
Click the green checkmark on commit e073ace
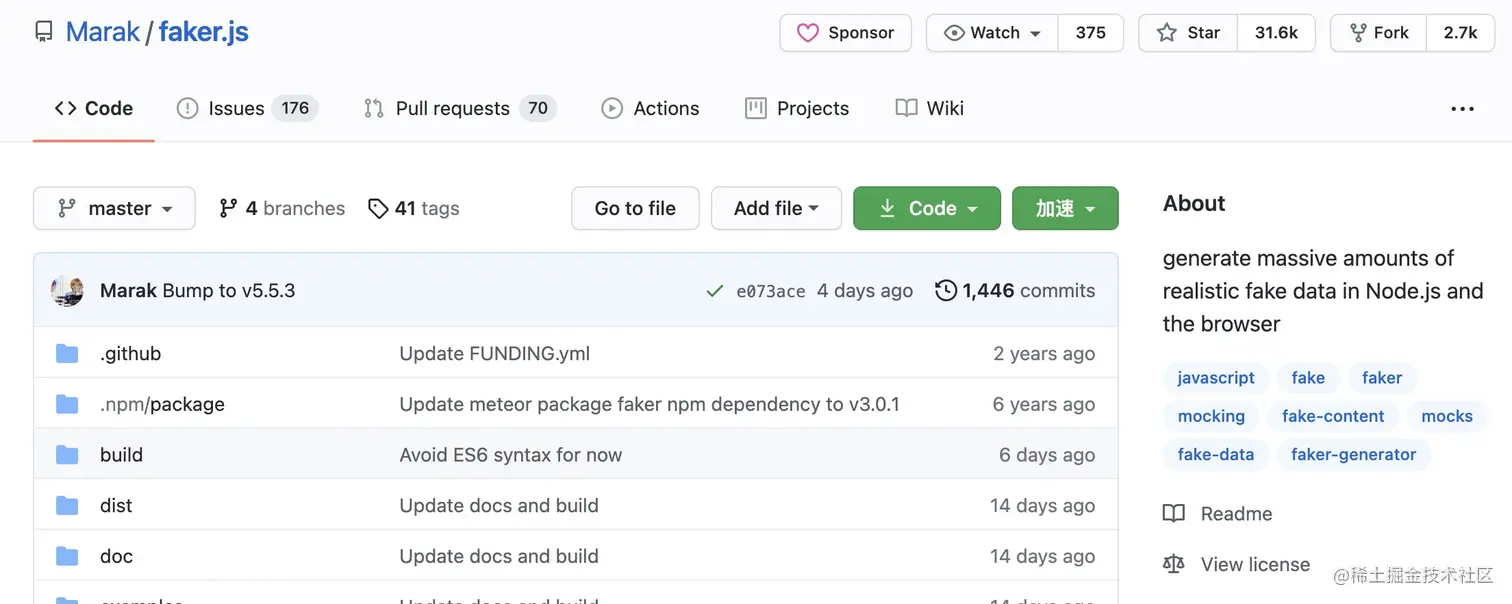point(715,290)
